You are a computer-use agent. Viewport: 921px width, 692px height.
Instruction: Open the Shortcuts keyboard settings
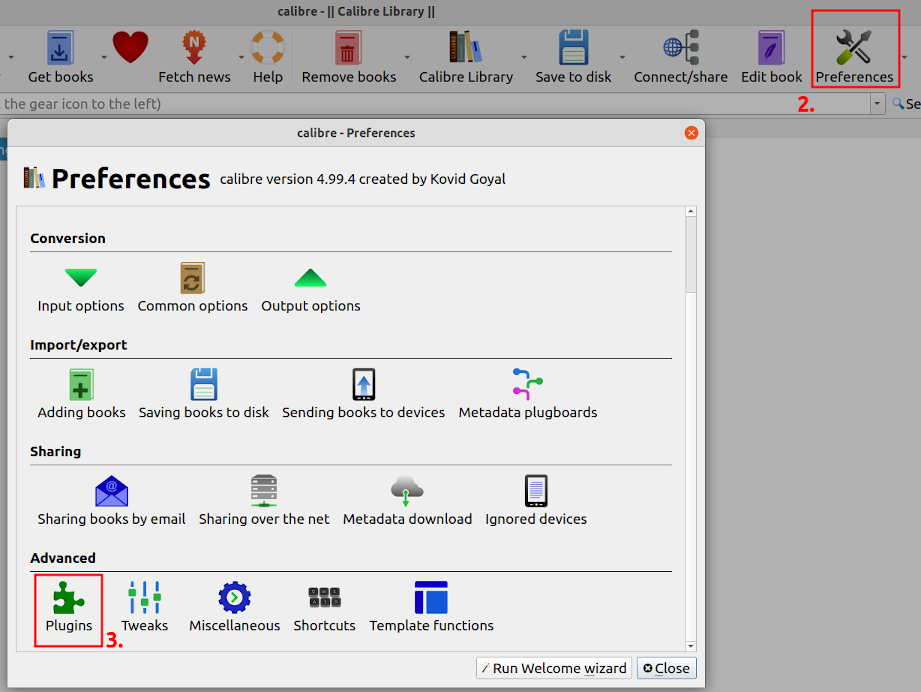coord(325,607)
